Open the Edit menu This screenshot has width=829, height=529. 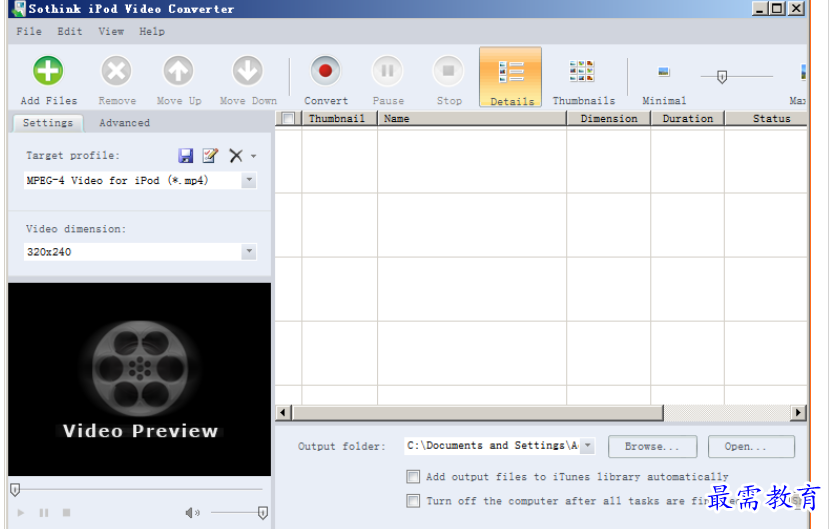coord(70,31)
